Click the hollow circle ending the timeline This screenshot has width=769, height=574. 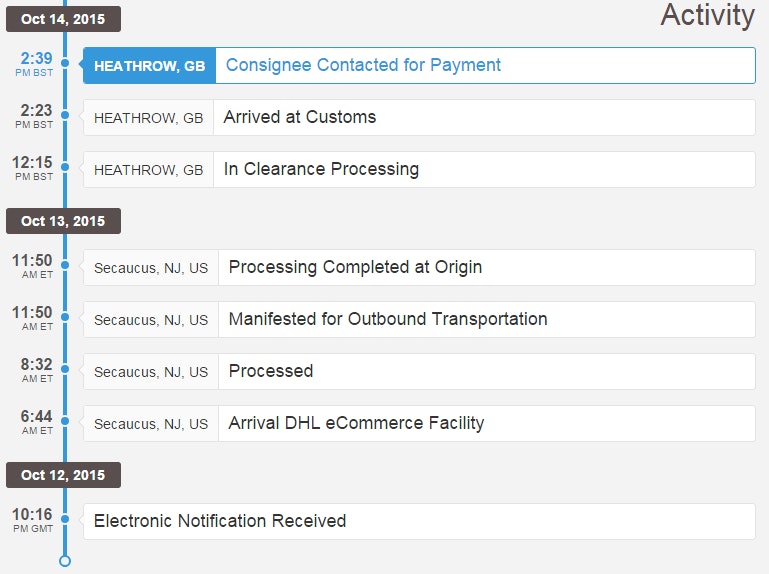(65, 561)
